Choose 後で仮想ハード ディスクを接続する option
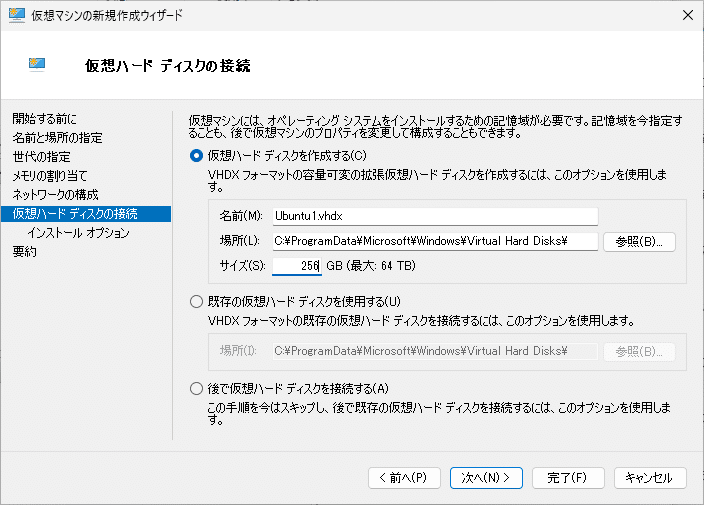The height and width of the screenshot is (505, 704). tap(196, 388)
